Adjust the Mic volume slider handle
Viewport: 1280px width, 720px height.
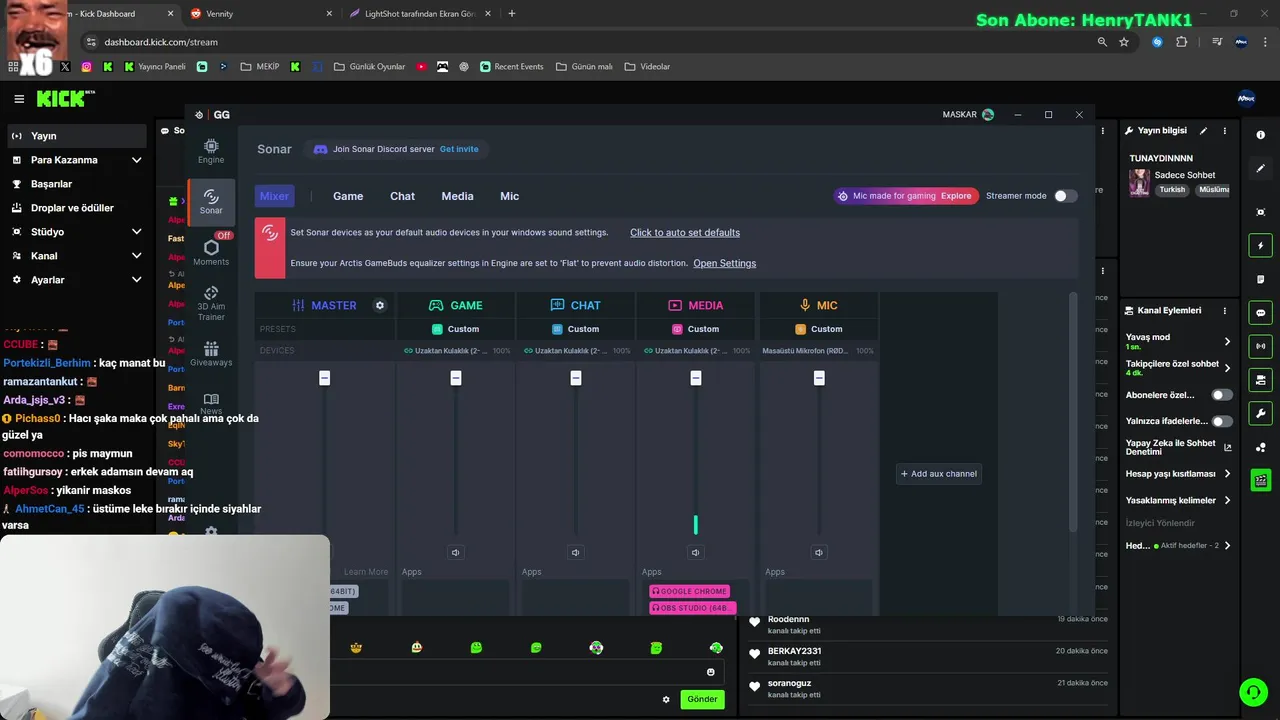818,378
